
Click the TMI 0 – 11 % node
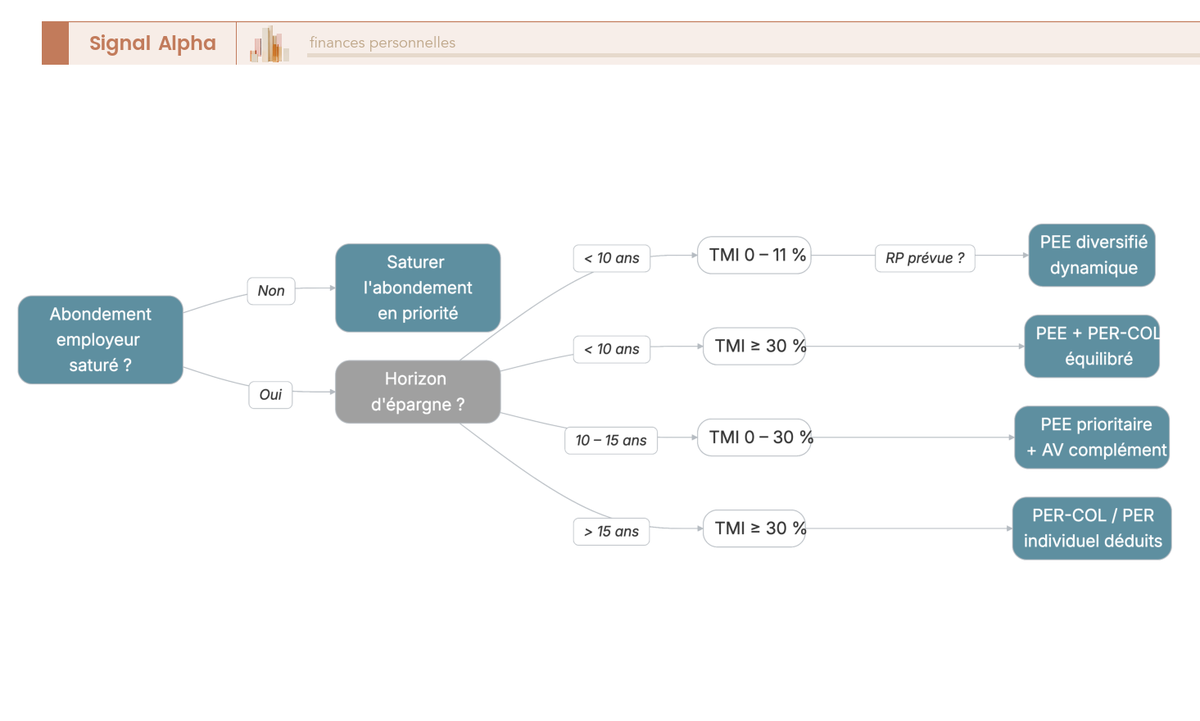pos(755,255)
